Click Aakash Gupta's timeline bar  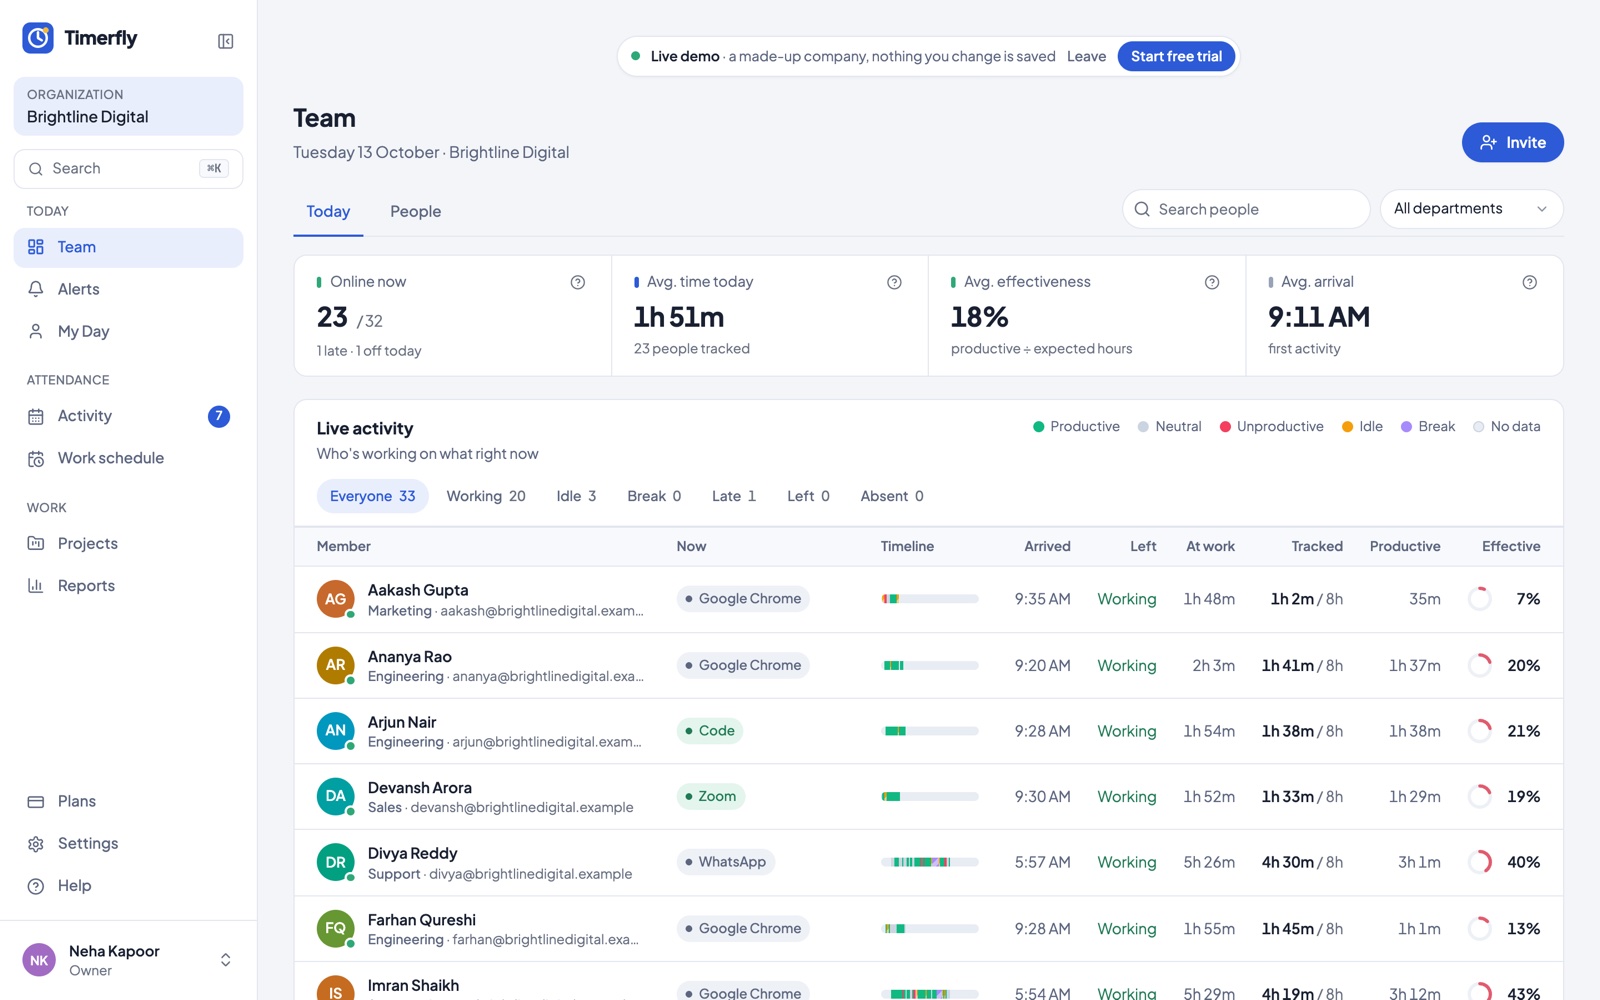[x=930, y=599]
